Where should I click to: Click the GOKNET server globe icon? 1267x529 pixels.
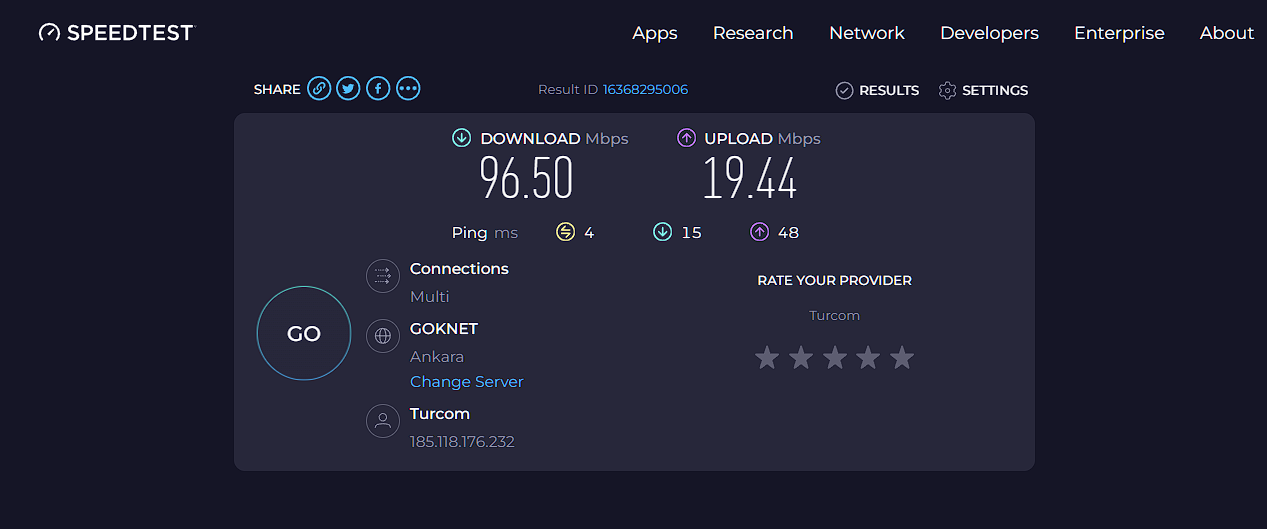(x=382, y=336)
